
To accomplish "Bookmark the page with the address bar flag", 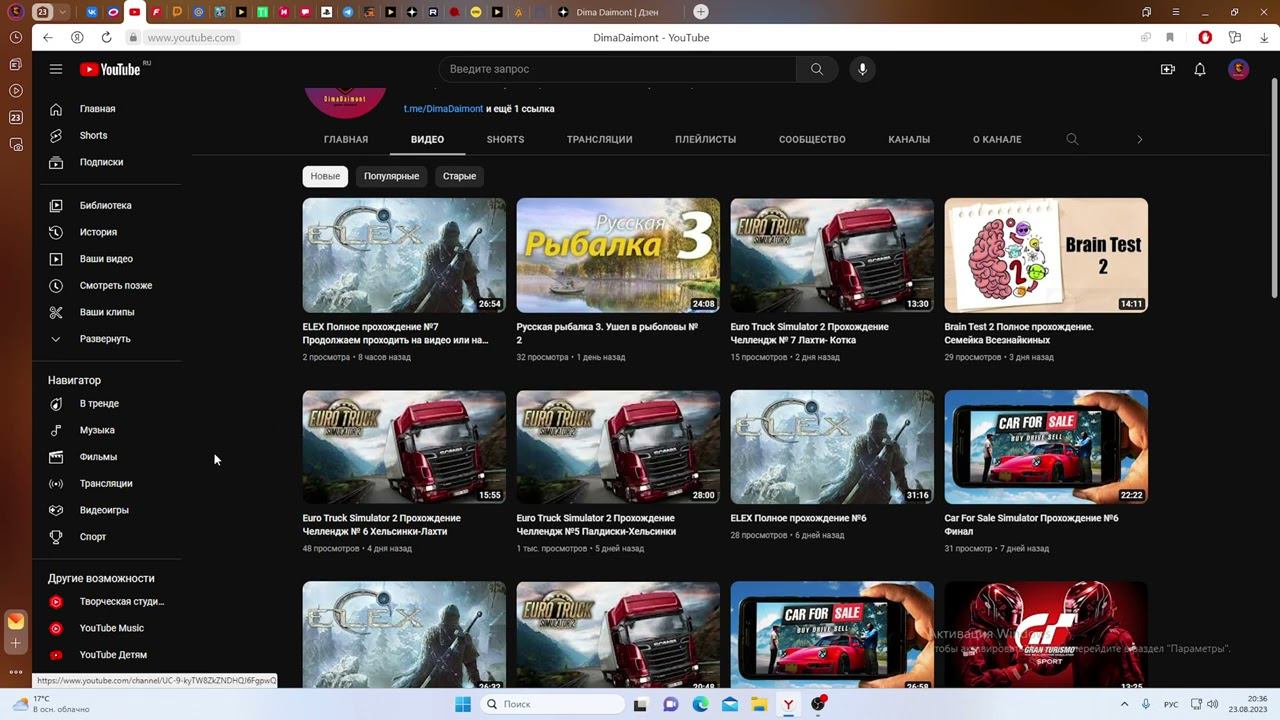I will coord(1170,38).
